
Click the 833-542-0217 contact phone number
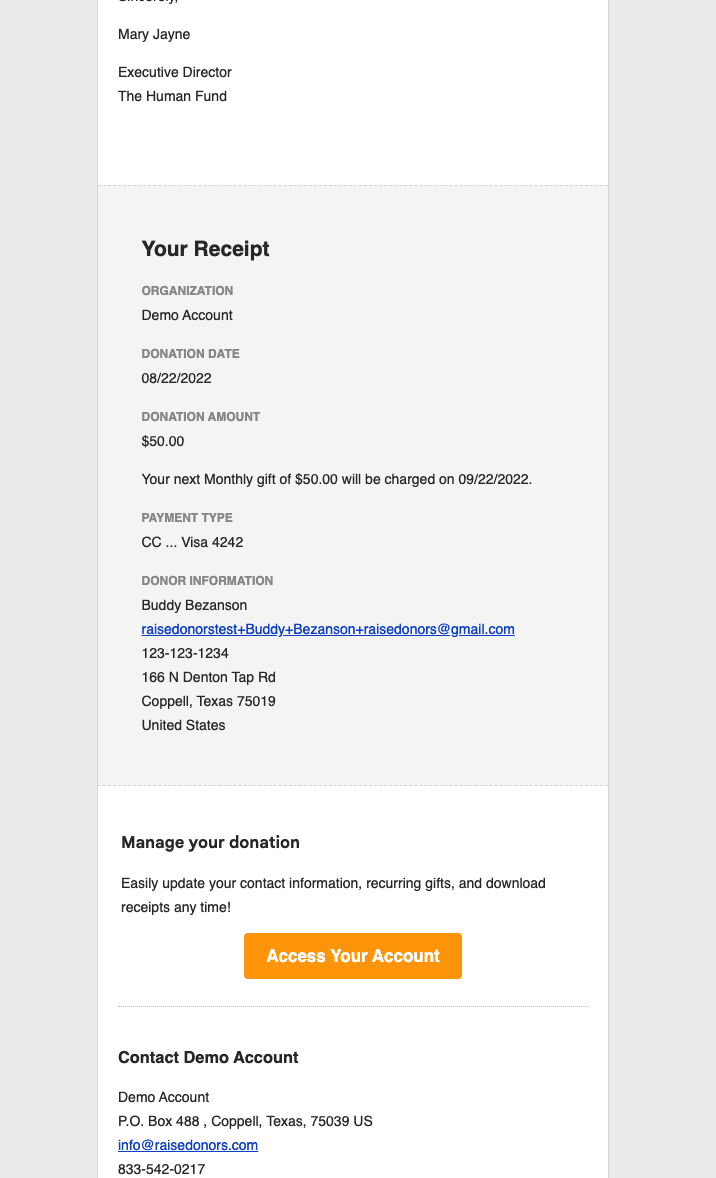(x=161, y=1169)
